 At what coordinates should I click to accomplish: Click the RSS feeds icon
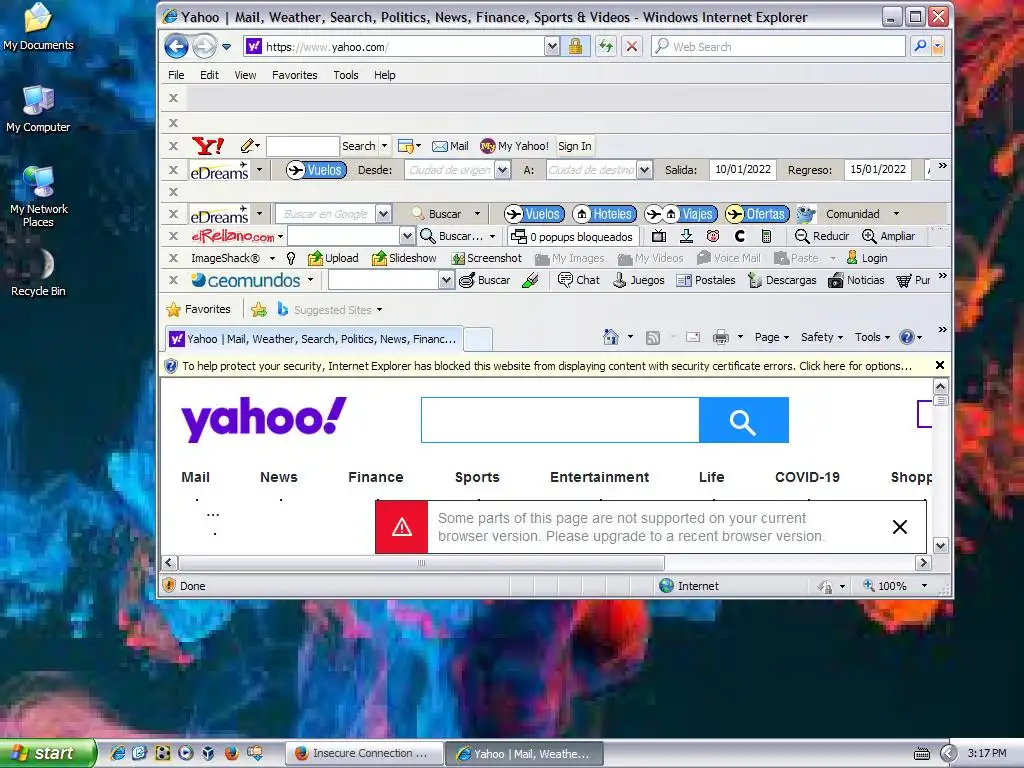(x=652, y=337)
